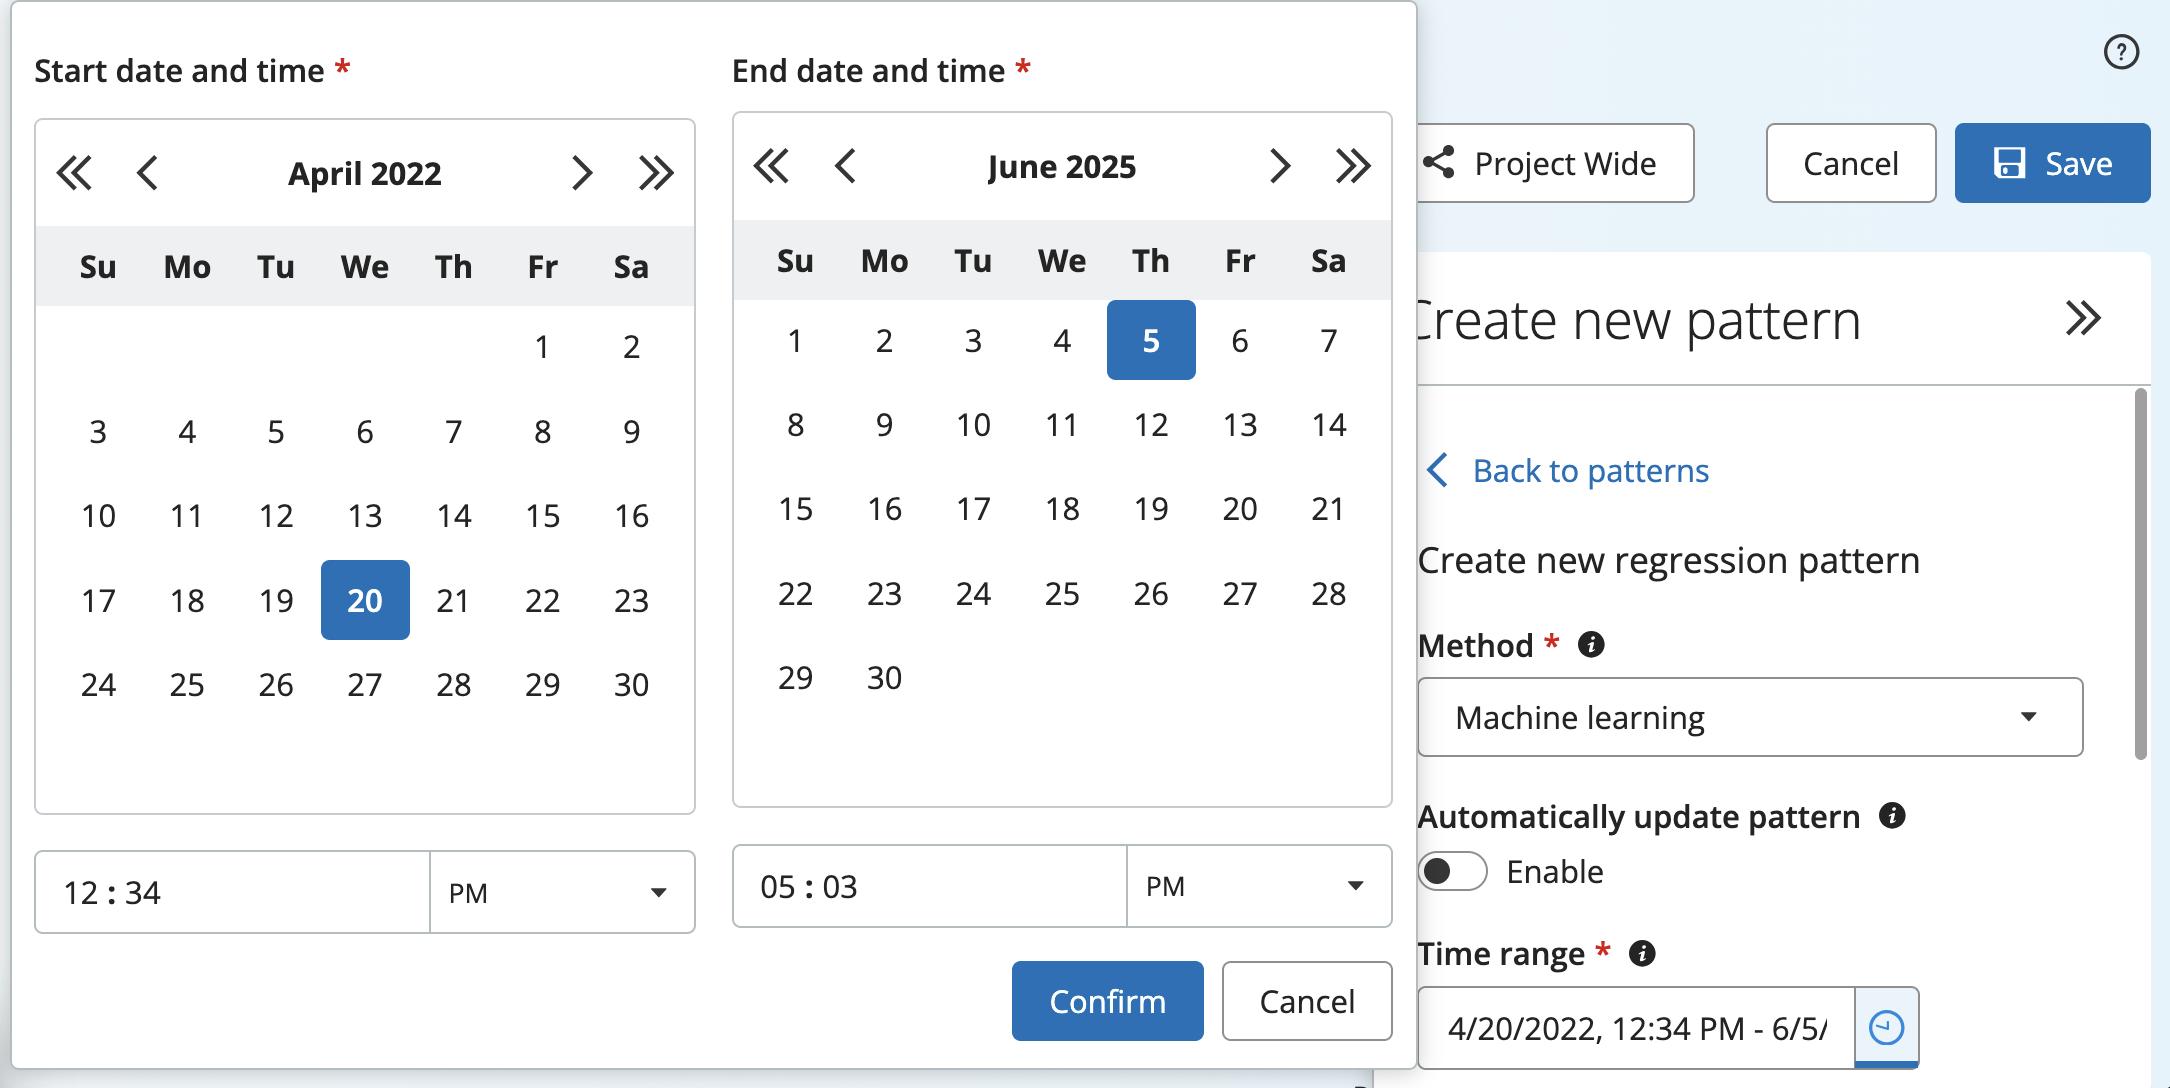The width and height of the screenshot is (2170, 1088).
Task: Advance end calendar to next month
Action: 1279,166
